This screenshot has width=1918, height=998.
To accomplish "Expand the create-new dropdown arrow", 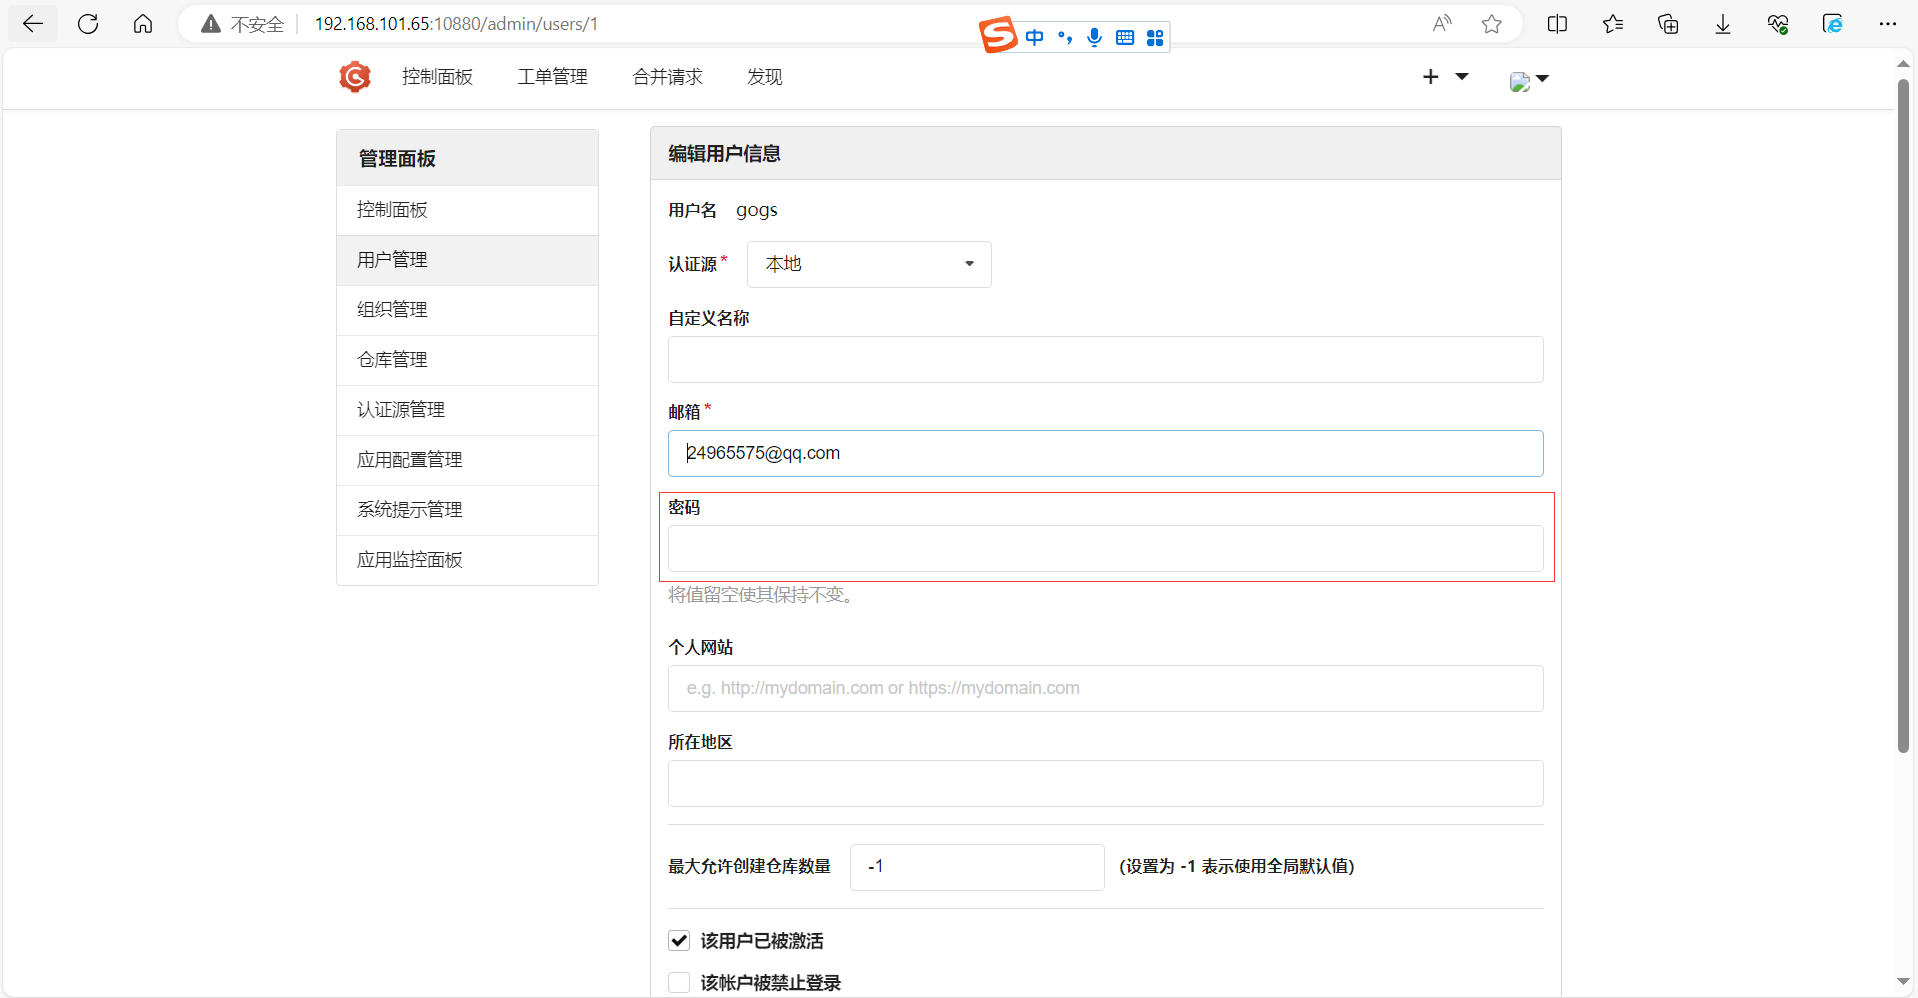I will [x=1462, y=77].
